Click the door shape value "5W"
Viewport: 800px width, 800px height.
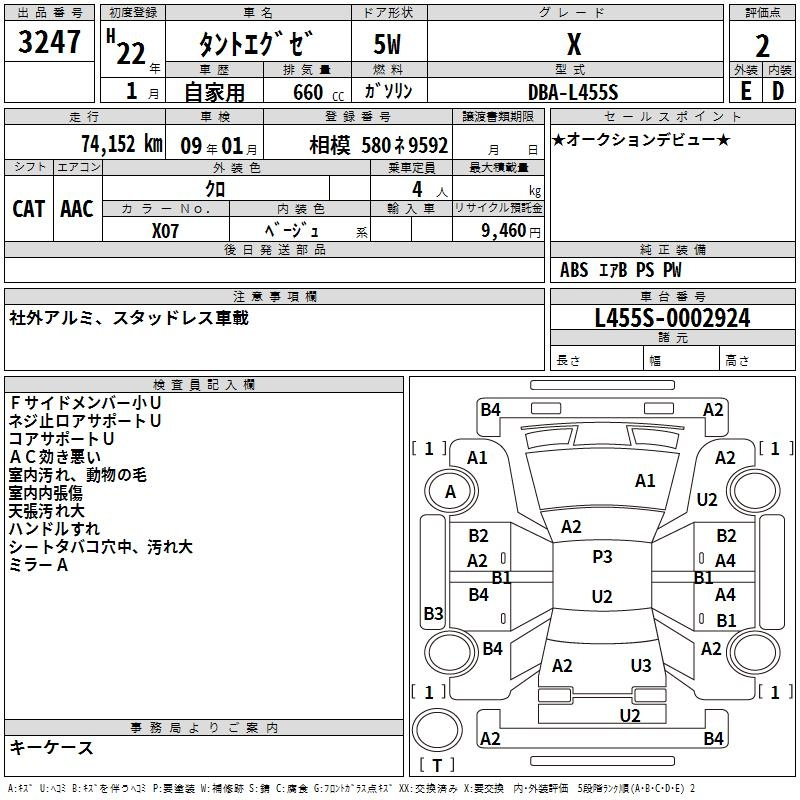tap(387, 44)
